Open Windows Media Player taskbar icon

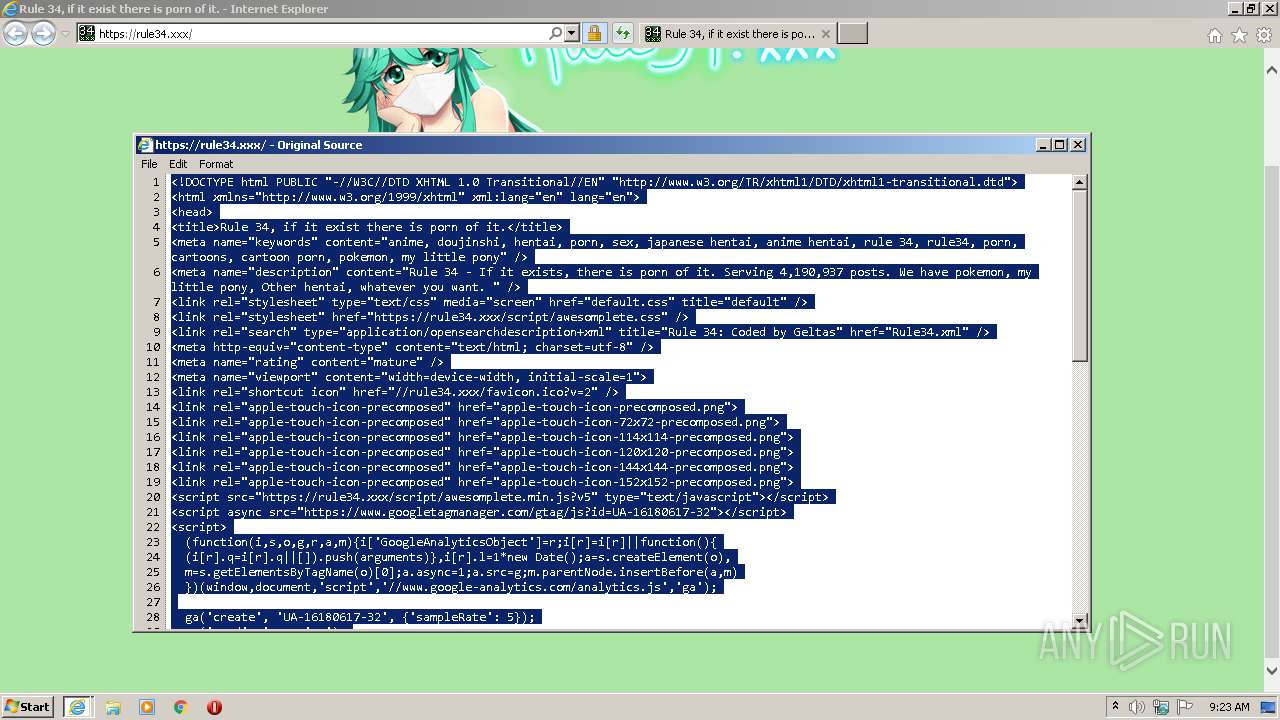coord(147,707)
